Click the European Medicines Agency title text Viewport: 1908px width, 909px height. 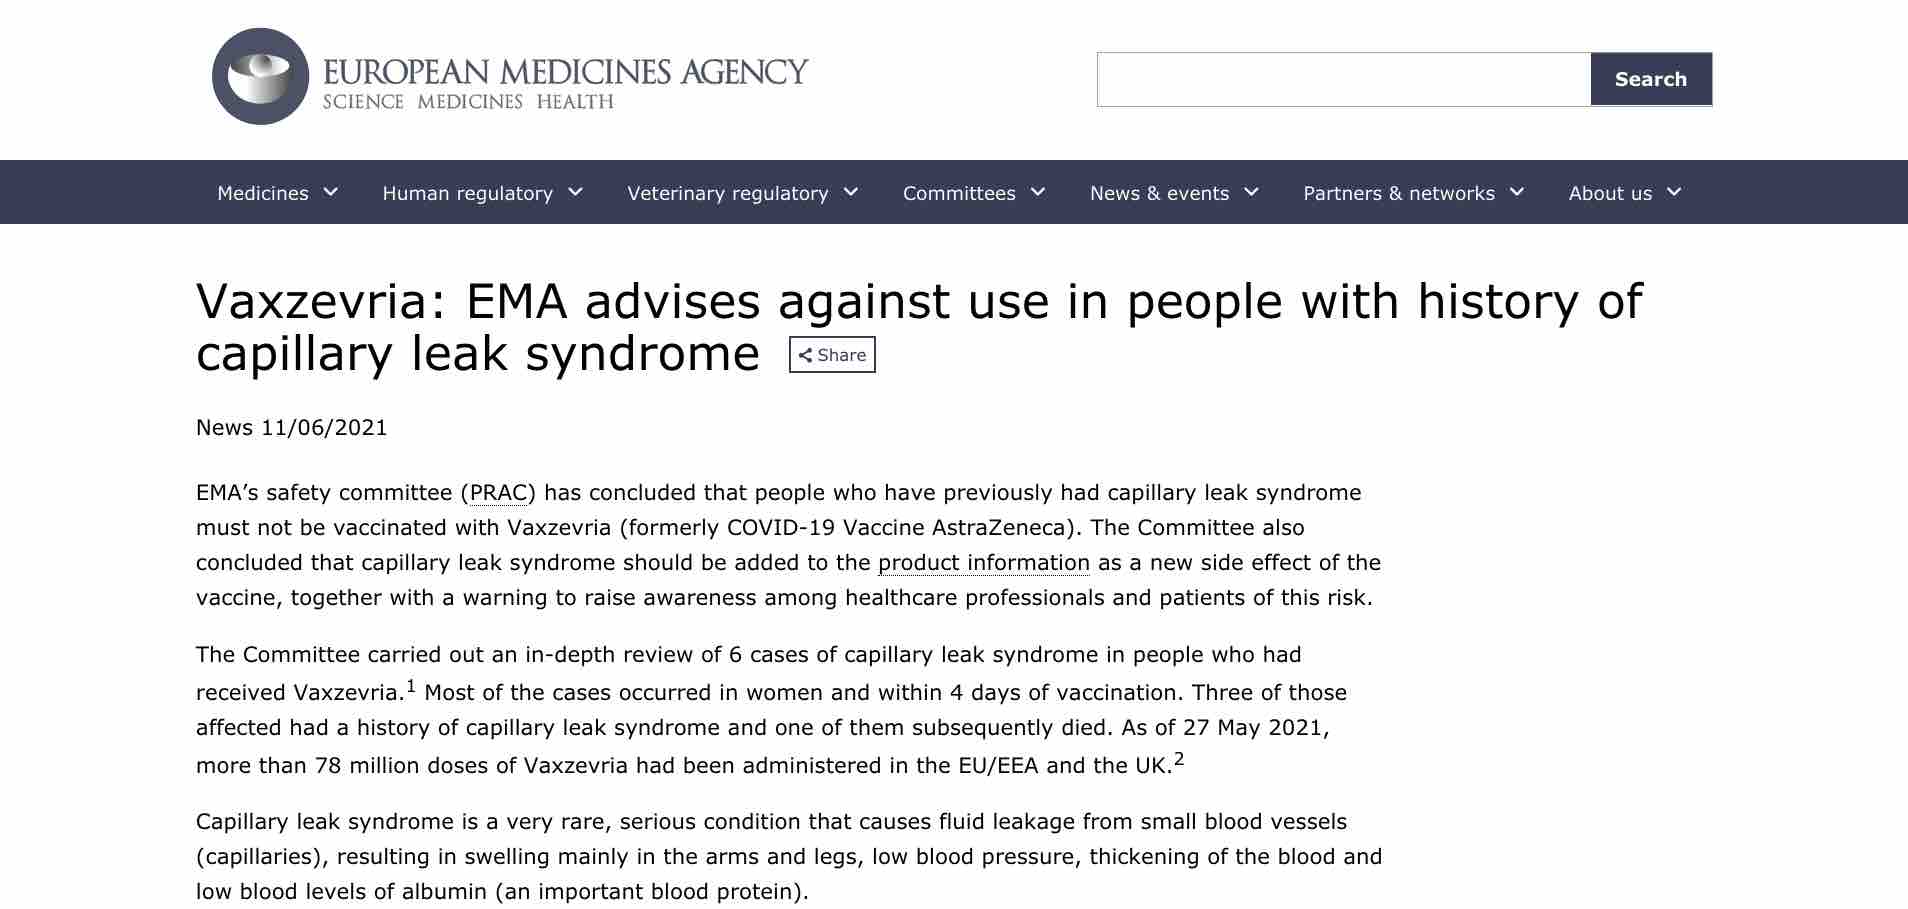pyautogui.click(x=565, y=72)
